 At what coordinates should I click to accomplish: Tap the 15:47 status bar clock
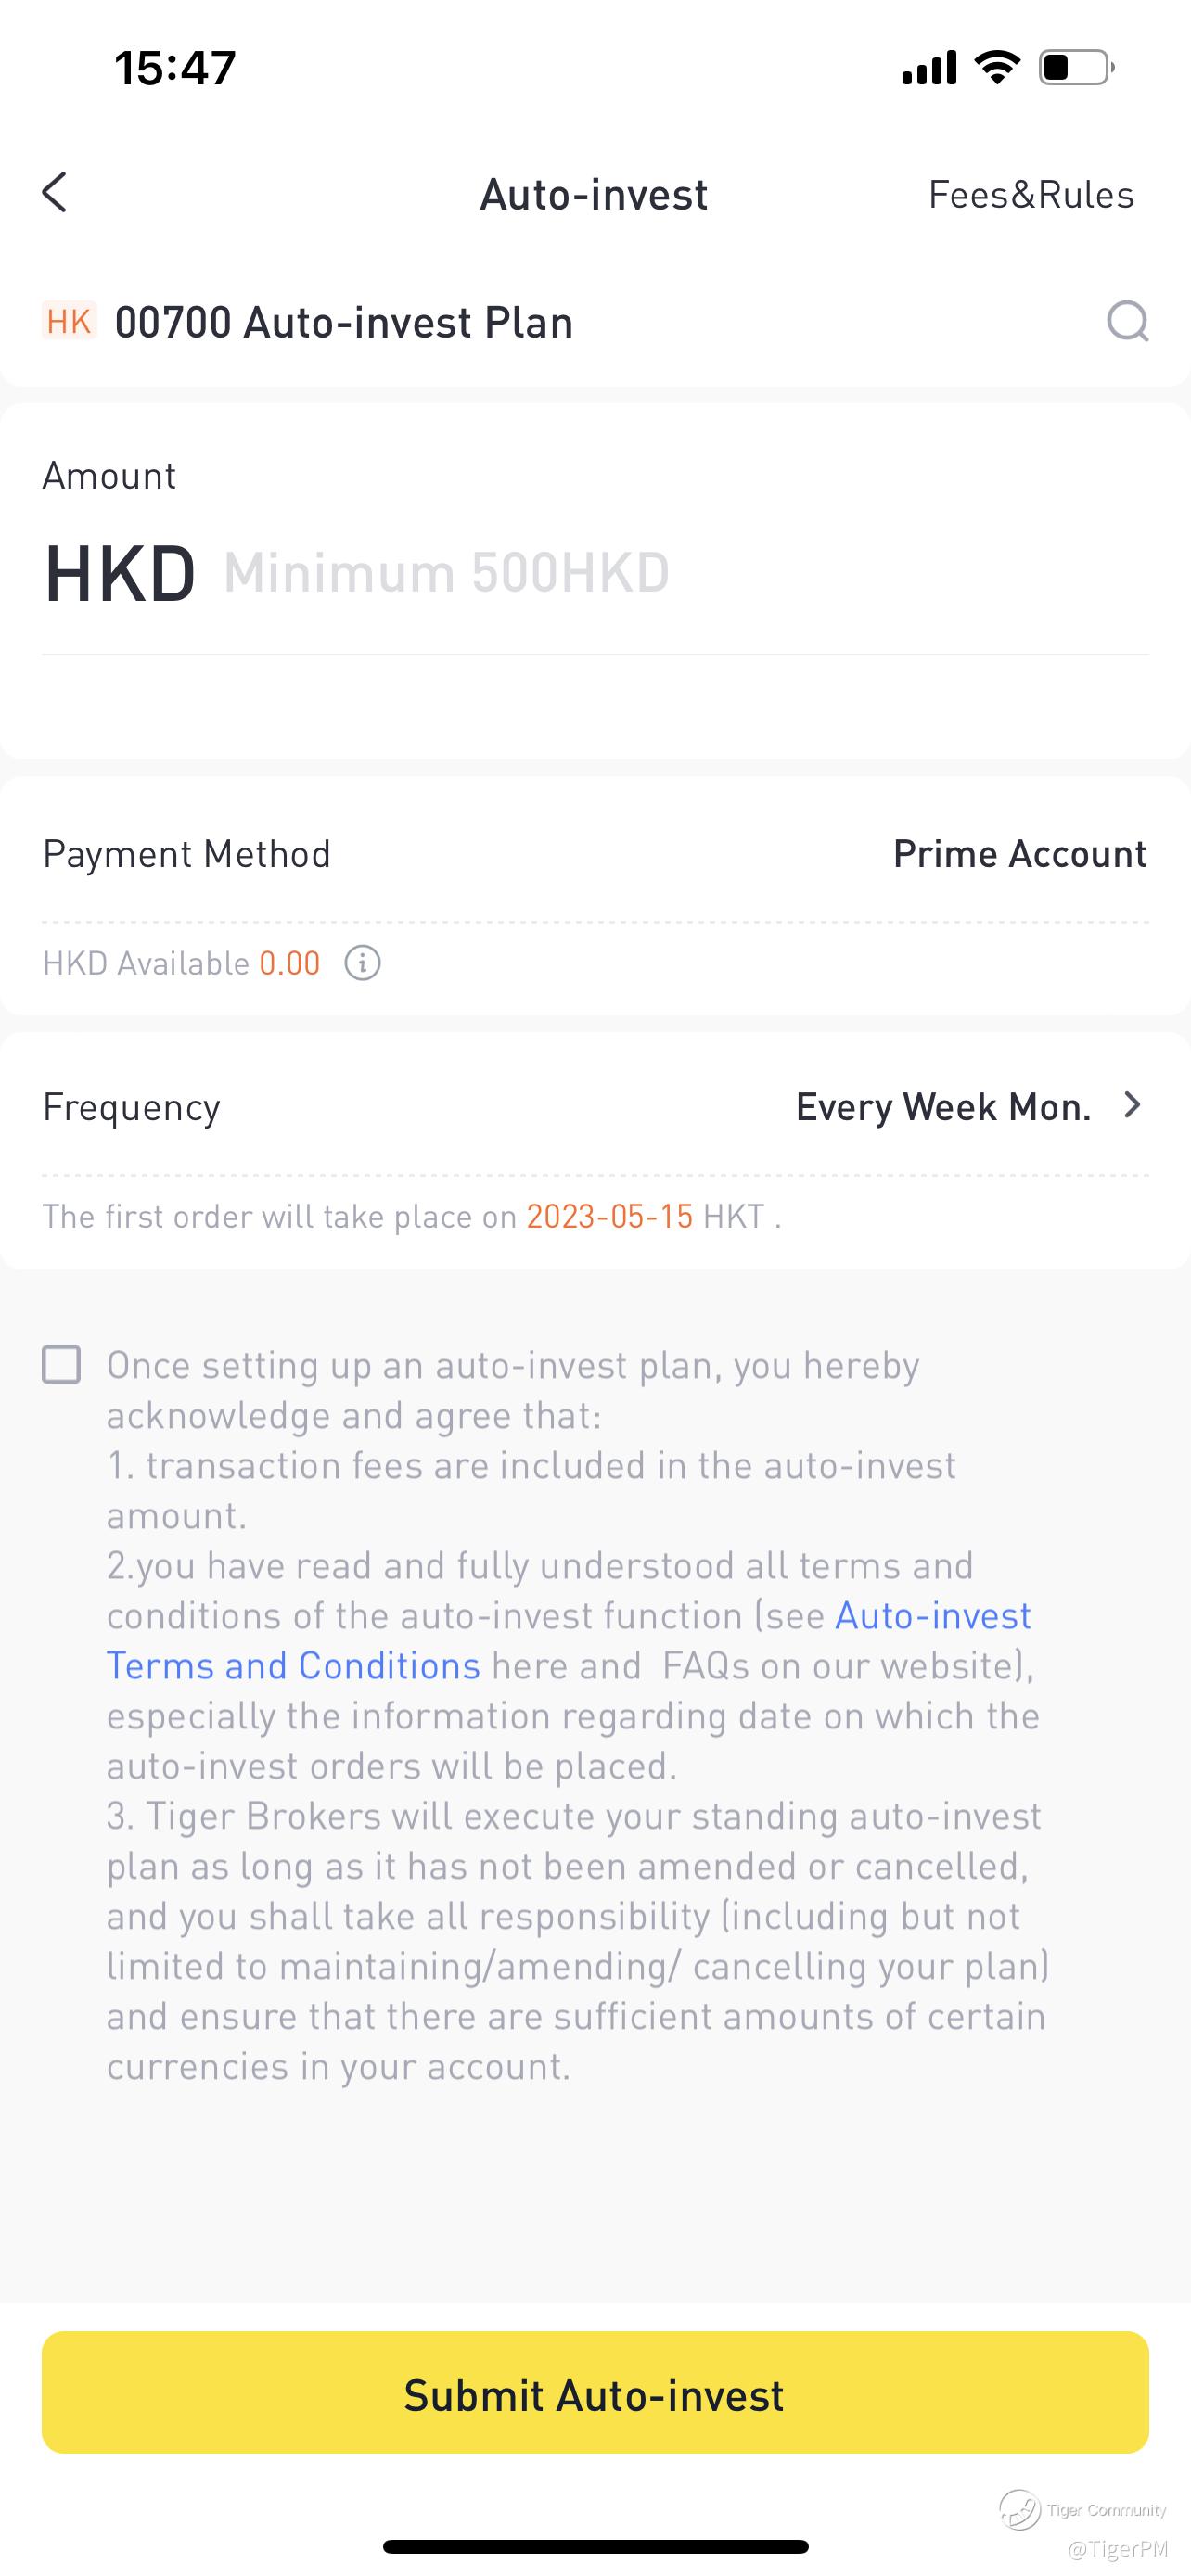(175, 68)
